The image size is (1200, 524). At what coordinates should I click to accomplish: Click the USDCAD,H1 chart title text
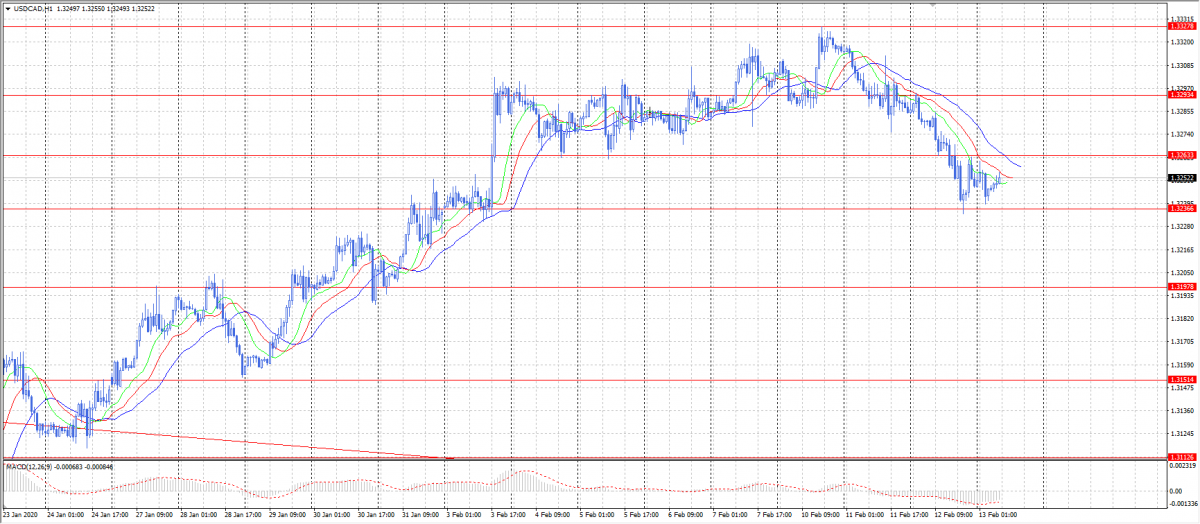pyautogui.click(x=33, y=8)
